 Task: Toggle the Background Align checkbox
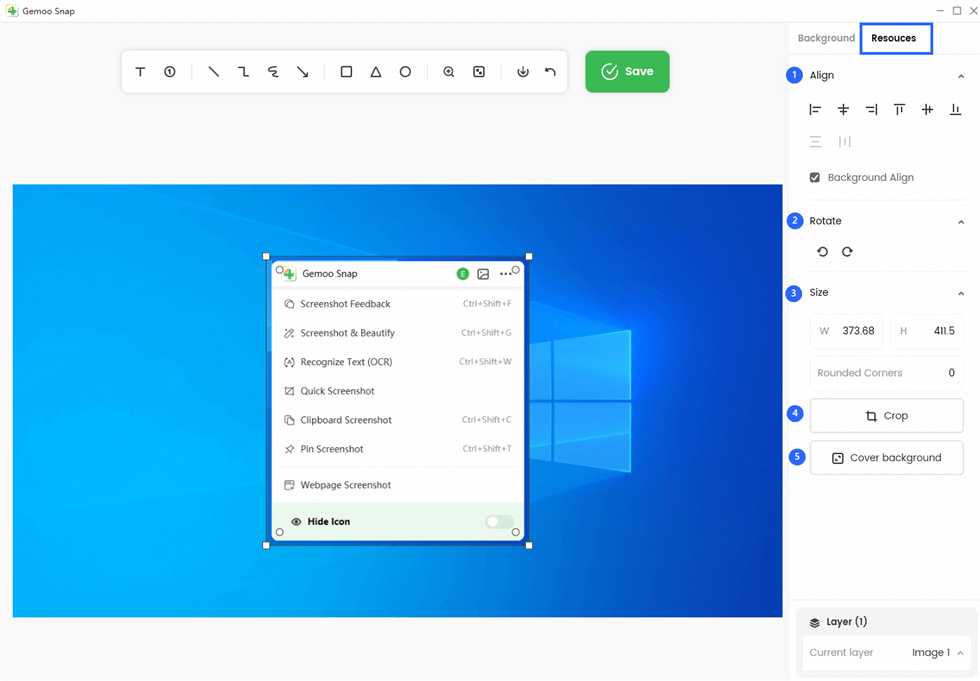coord(814,177)
